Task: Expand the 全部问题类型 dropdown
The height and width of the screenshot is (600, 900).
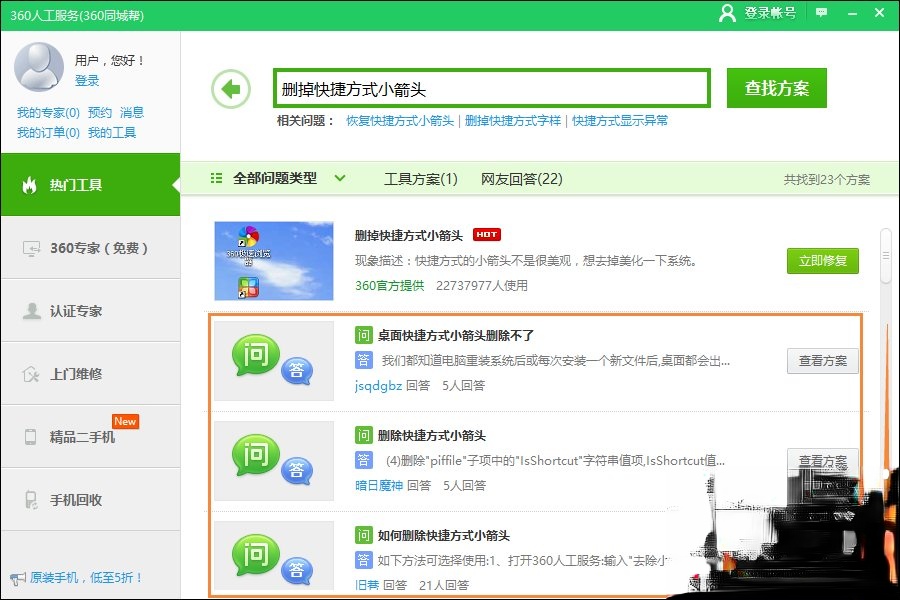Action: (x=288, y=176)
